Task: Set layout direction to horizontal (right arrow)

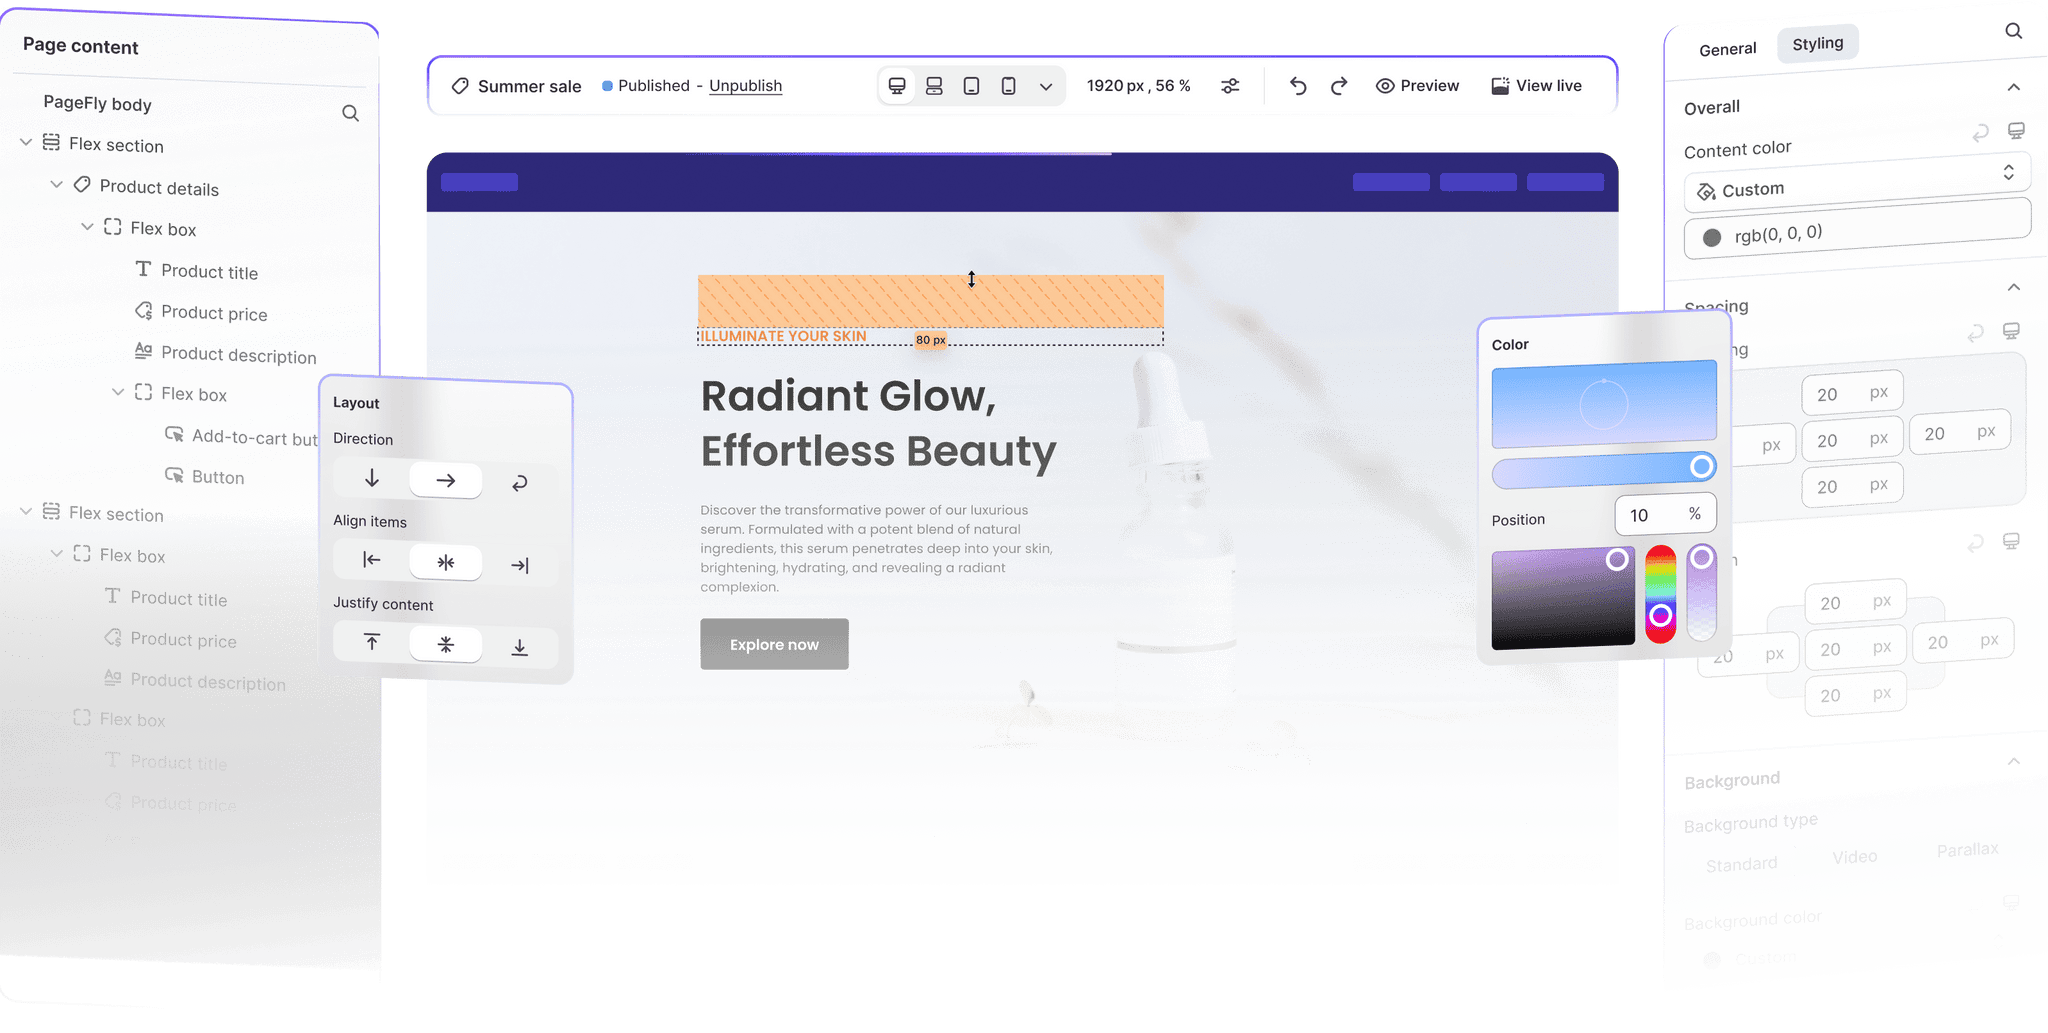Action: pyautogui.click(x=446, y=481)
